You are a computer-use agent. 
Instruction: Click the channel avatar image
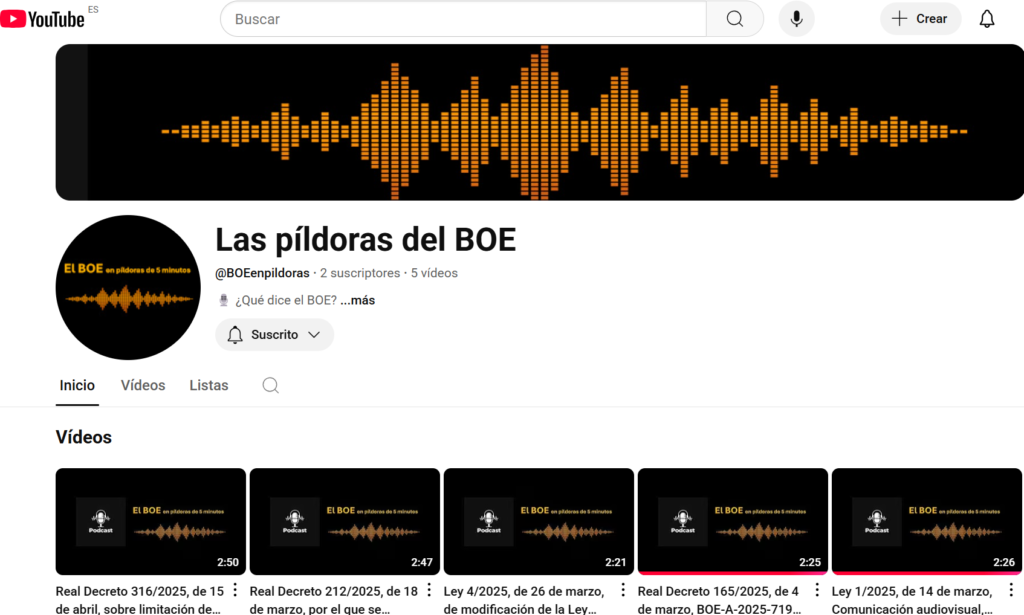[128, 287]
